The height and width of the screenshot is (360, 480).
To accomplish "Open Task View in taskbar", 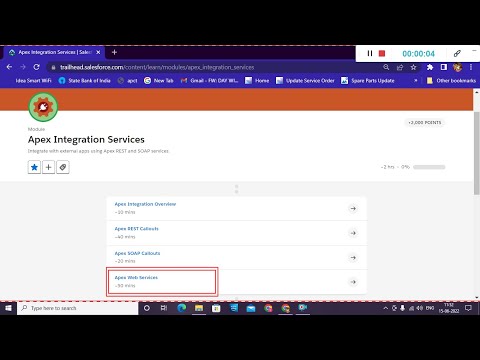I will click(x=164, y=308).
